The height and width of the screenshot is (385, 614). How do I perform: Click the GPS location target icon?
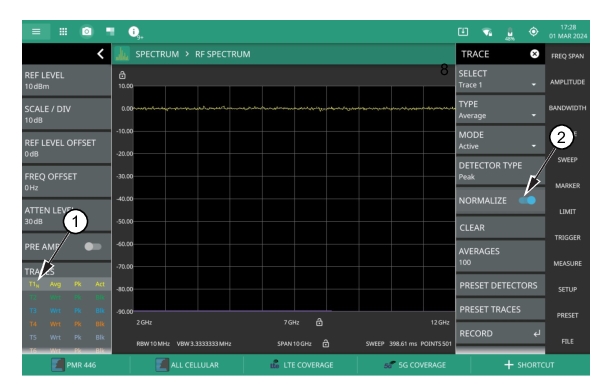tap(533, 32)
